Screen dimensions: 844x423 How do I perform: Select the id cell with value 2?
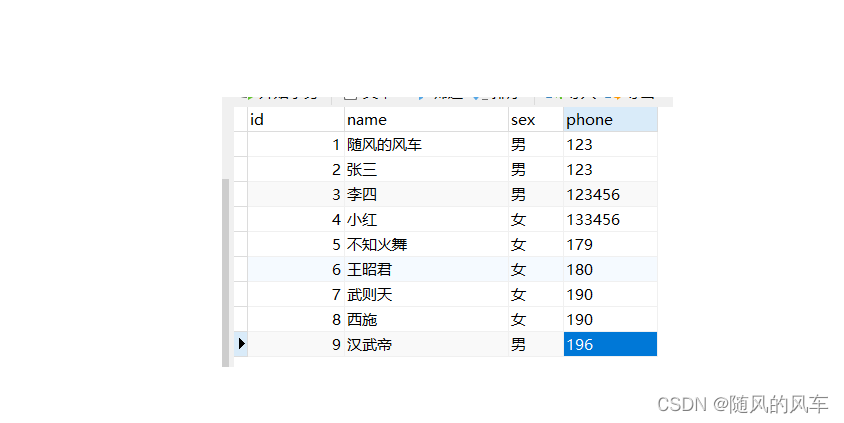pyautogui.click(x=296, y=170)
